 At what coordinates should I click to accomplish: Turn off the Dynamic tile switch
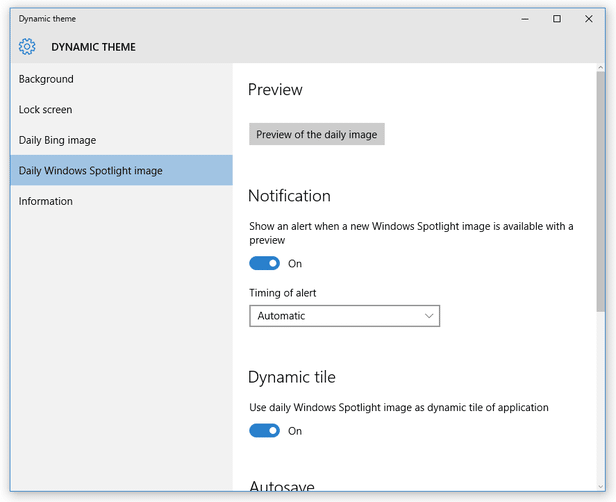pos(264,431)
